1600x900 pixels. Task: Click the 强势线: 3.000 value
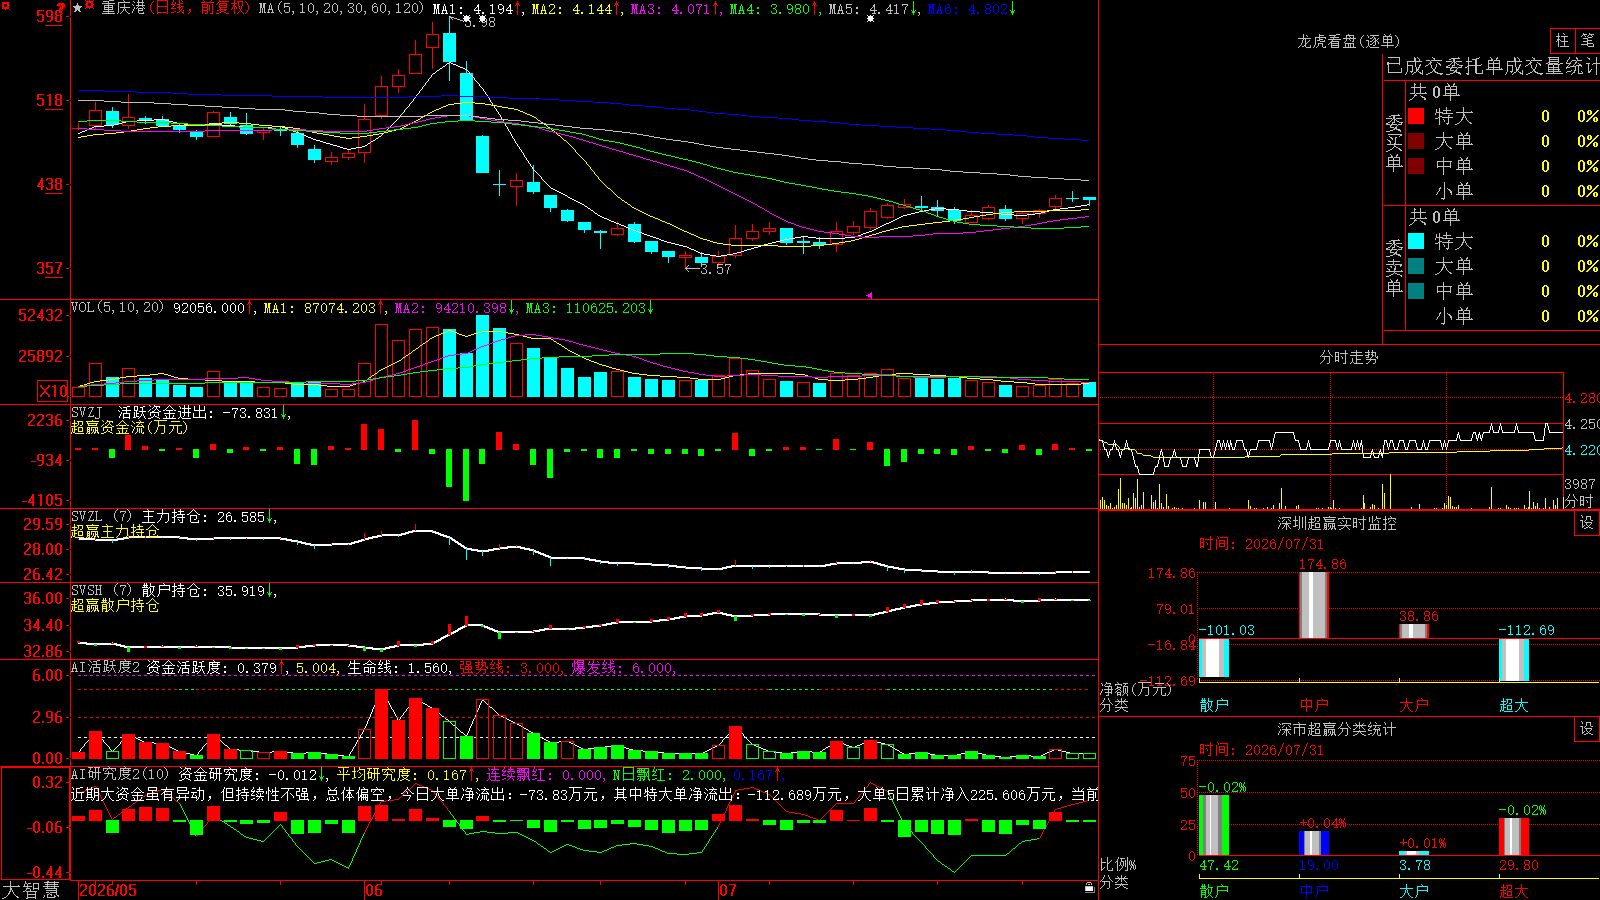(511, 667)
